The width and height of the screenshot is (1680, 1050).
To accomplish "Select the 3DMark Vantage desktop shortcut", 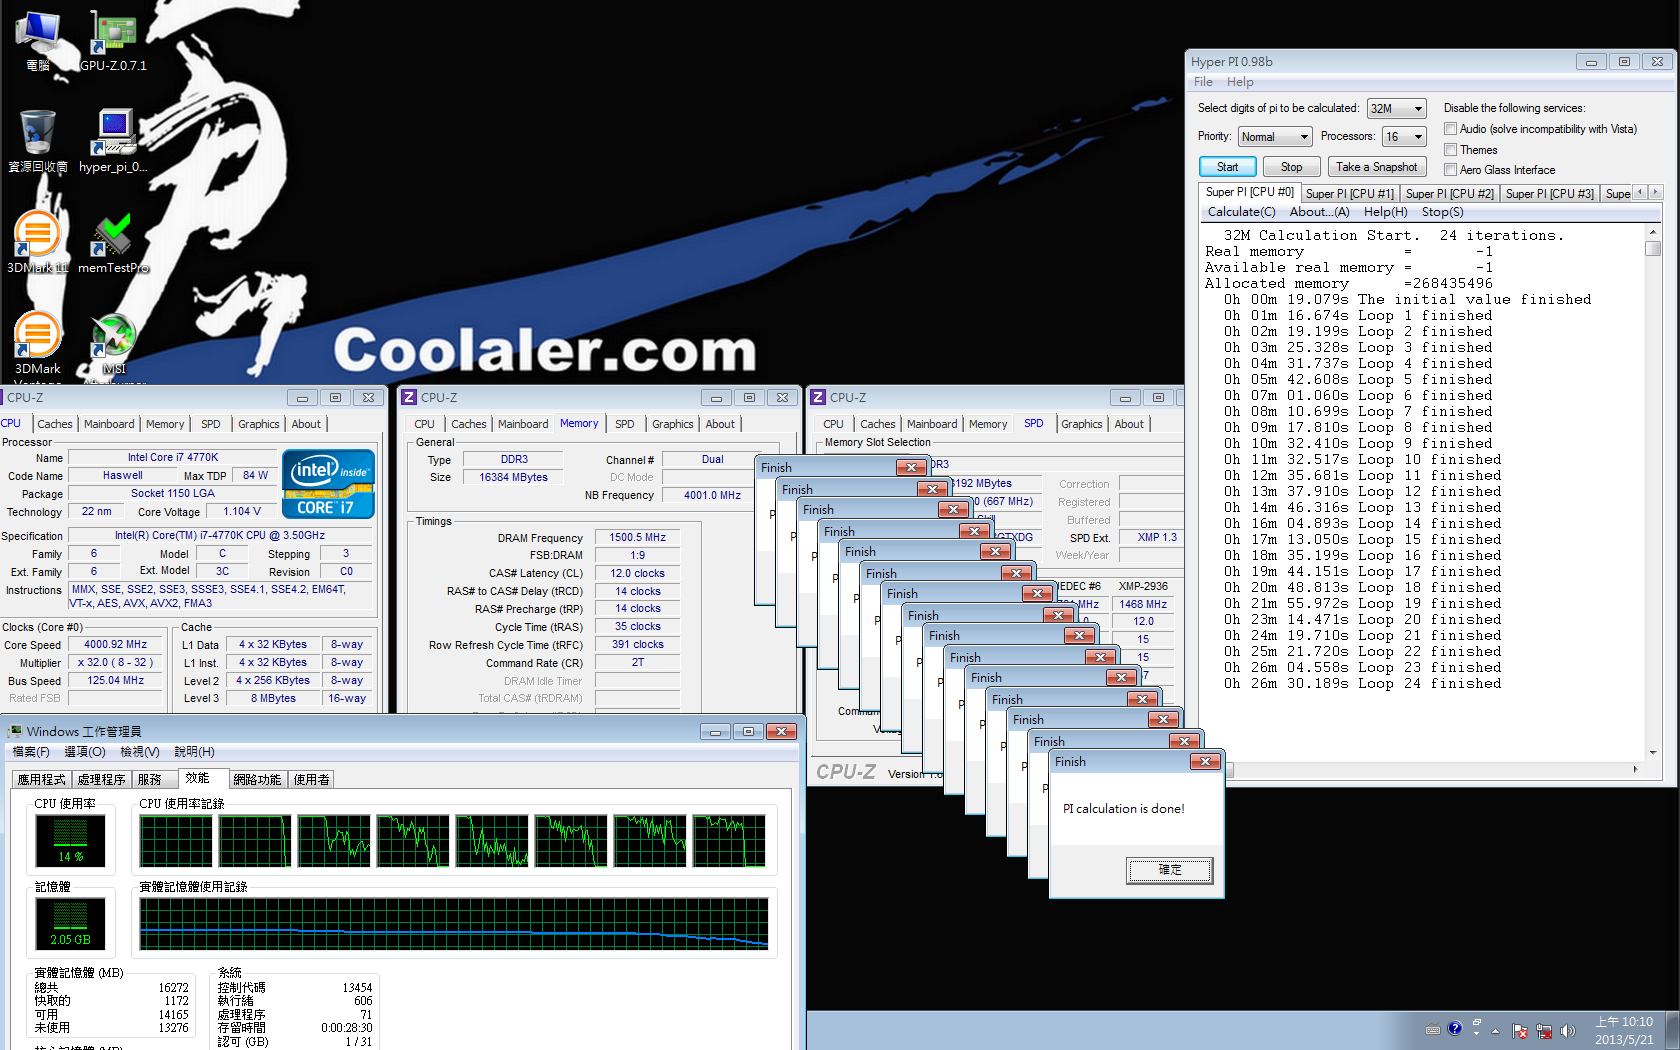I will [38, 345].
